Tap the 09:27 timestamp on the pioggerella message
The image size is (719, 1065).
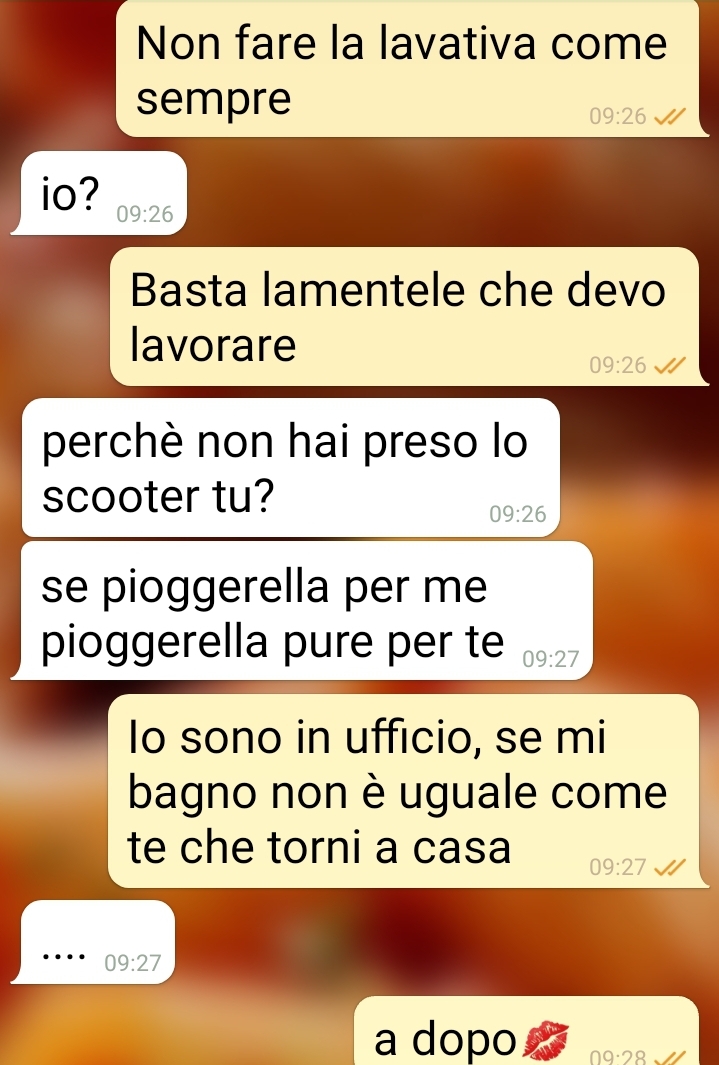tap(551, 659)
